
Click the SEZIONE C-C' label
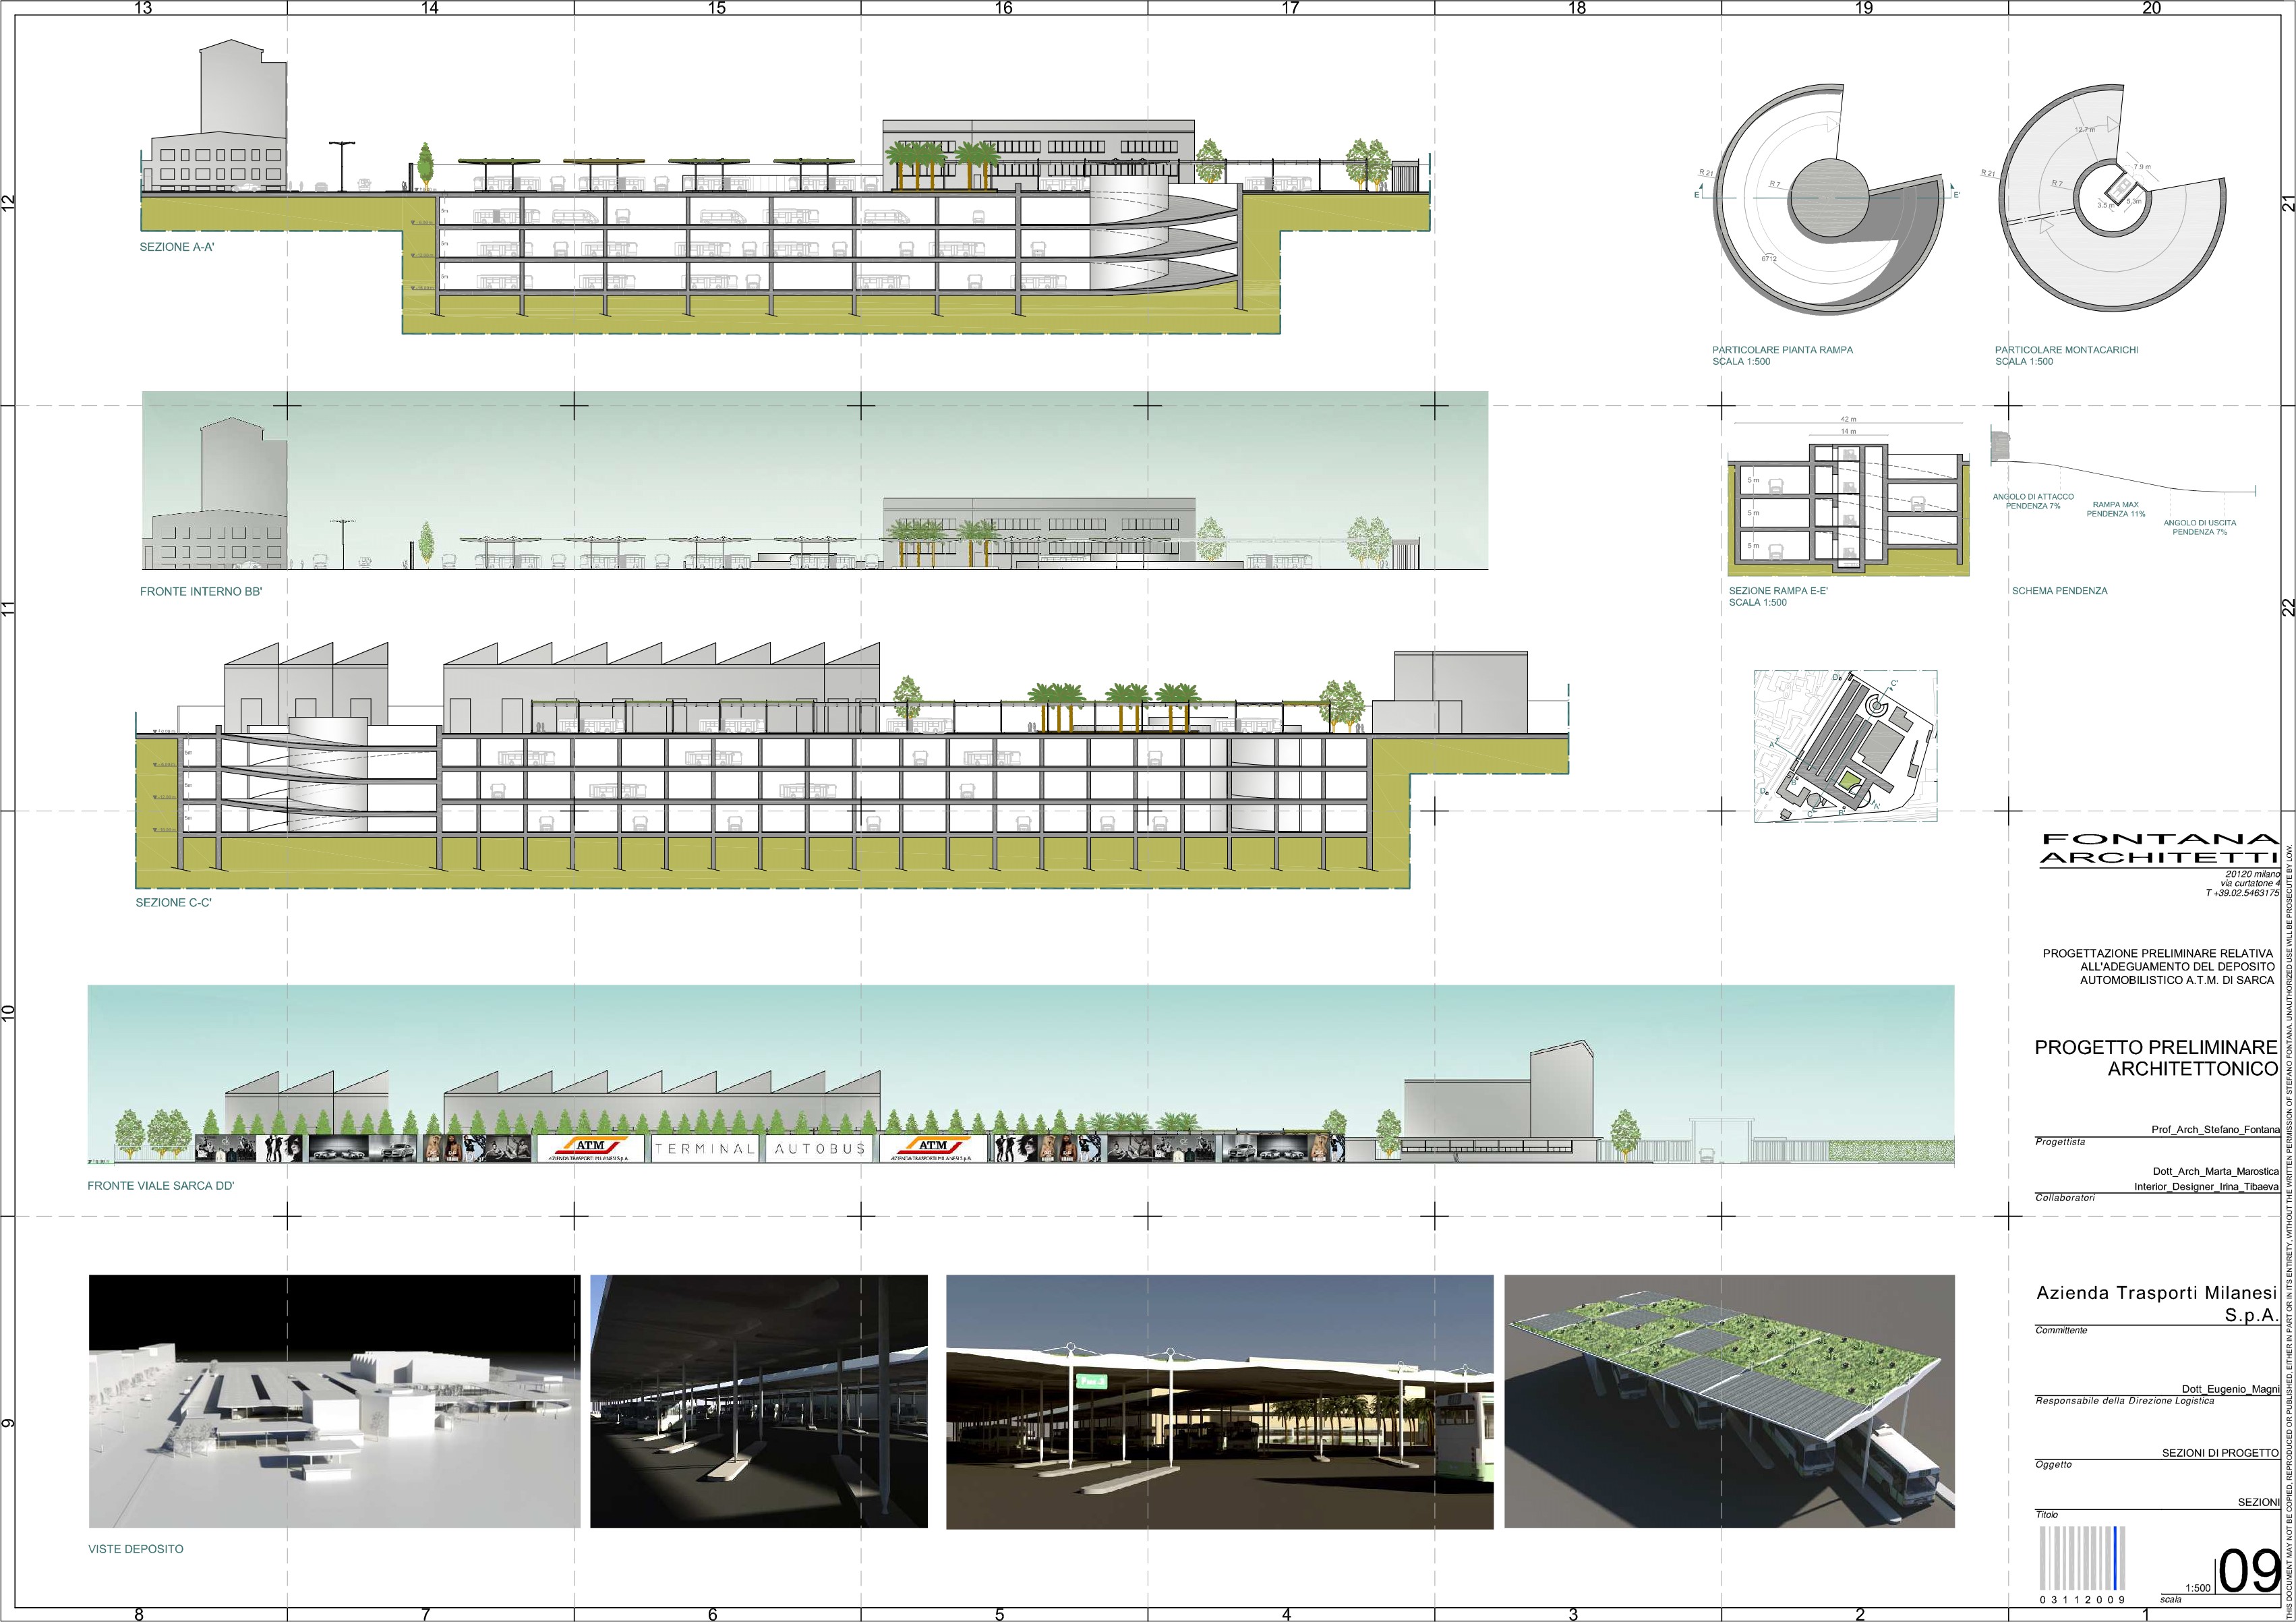174,902
